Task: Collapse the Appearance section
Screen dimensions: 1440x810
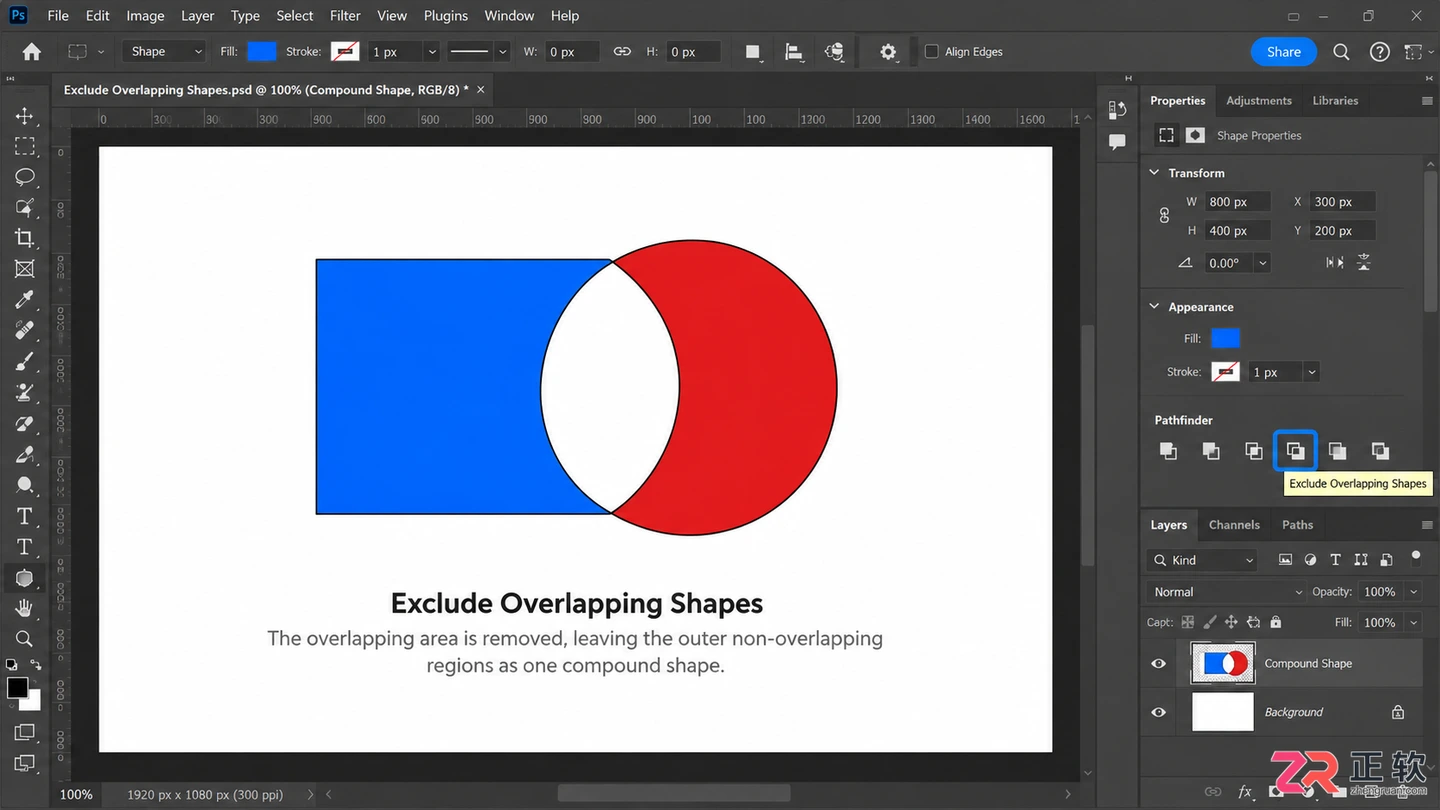Action: click(1154, 307)
